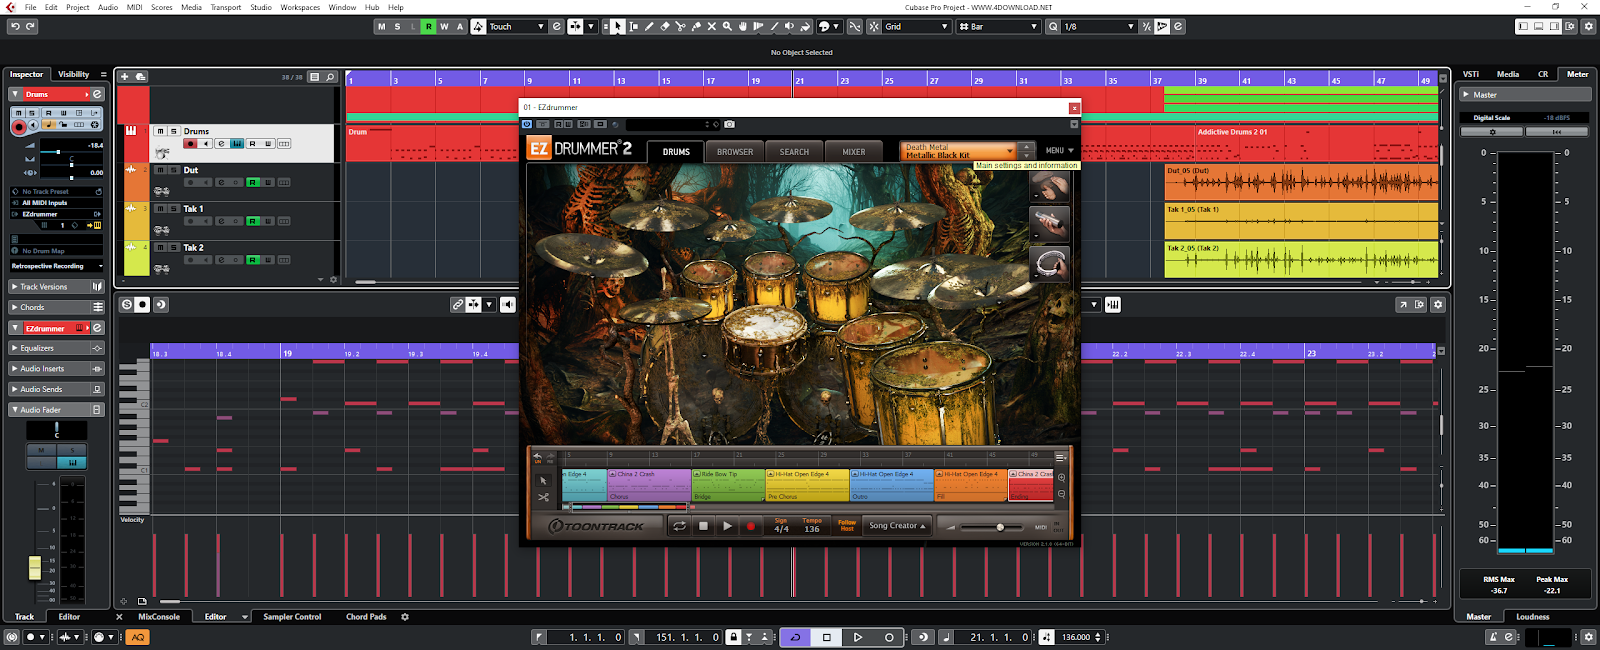1600x650 pixels.
Task: Open the Retrospective Recording option
Action: pyautogui.click(x=56, y=266)
